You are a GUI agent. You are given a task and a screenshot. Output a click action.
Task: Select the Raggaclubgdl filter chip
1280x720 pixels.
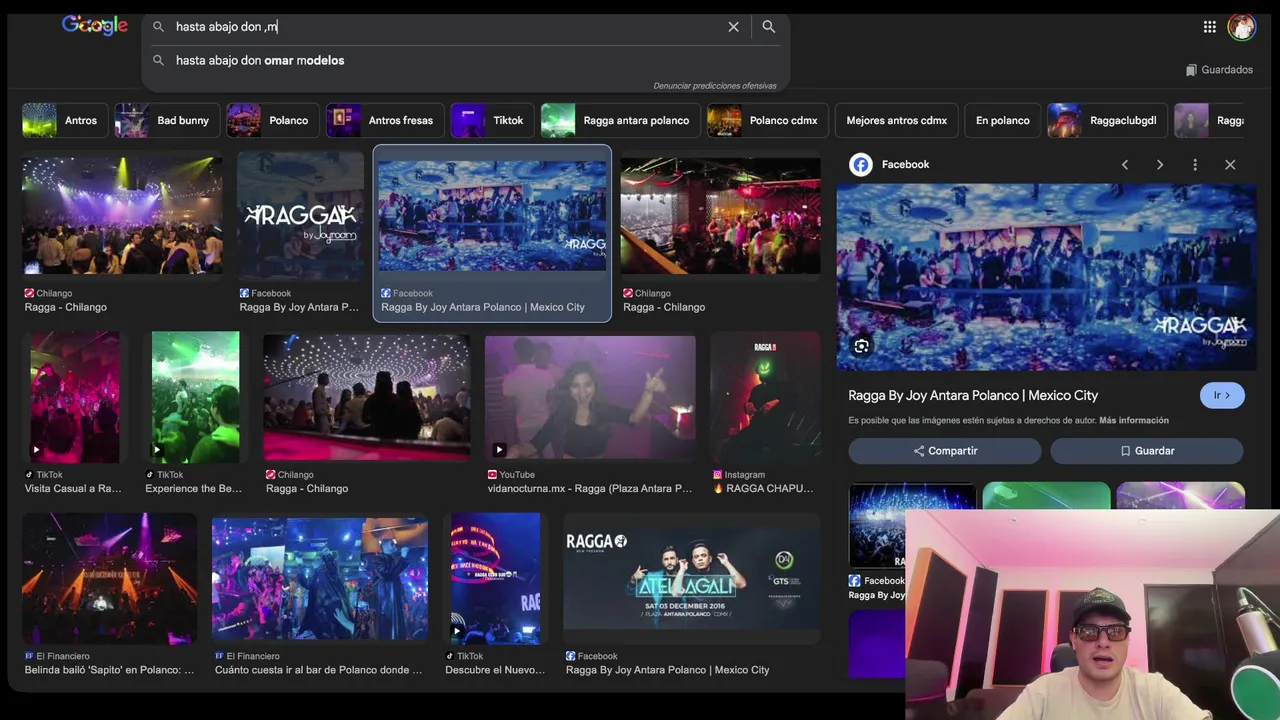click(x=1106, y=120)
